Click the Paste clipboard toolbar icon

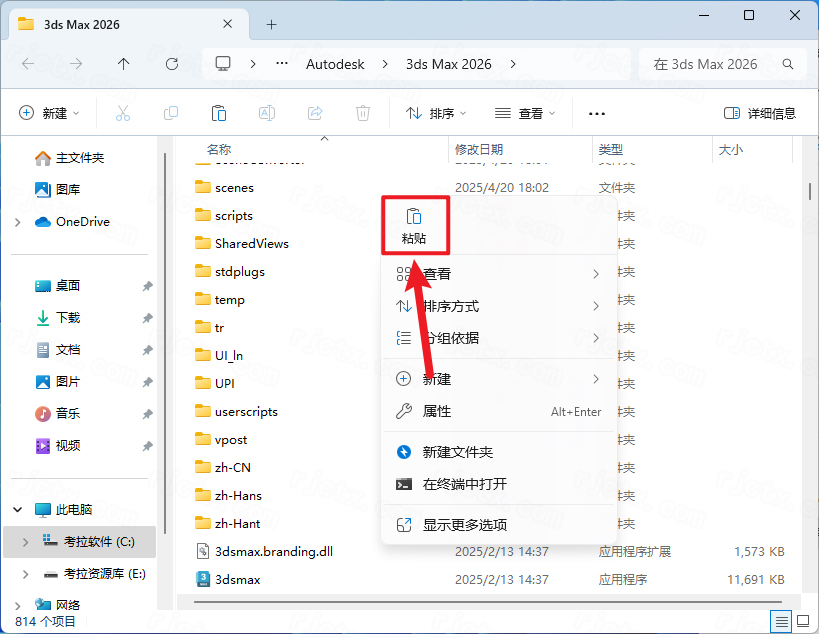[219, 113]
